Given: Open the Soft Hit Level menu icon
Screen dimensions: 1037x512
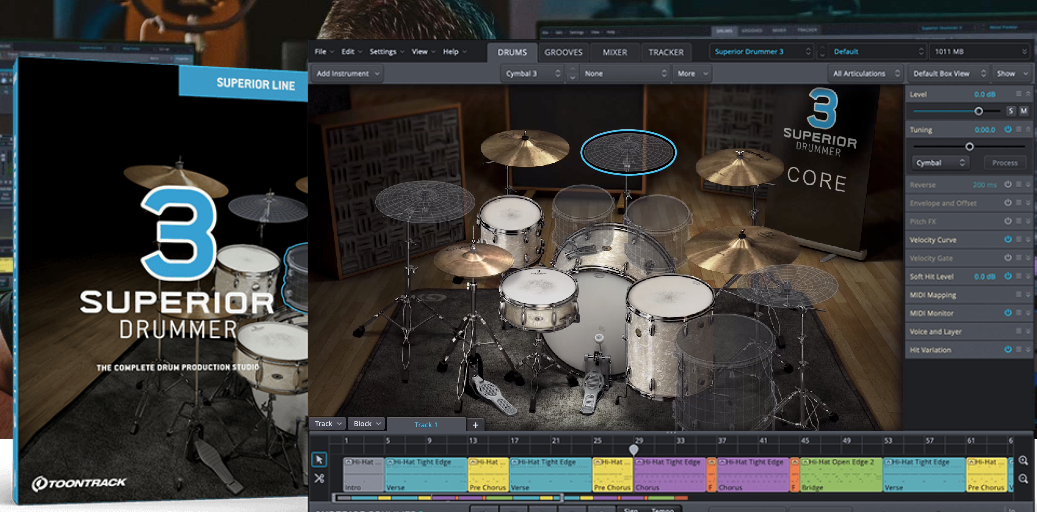Looking at the screenshot, I should pyautogui.click(x=1018, y=276).
